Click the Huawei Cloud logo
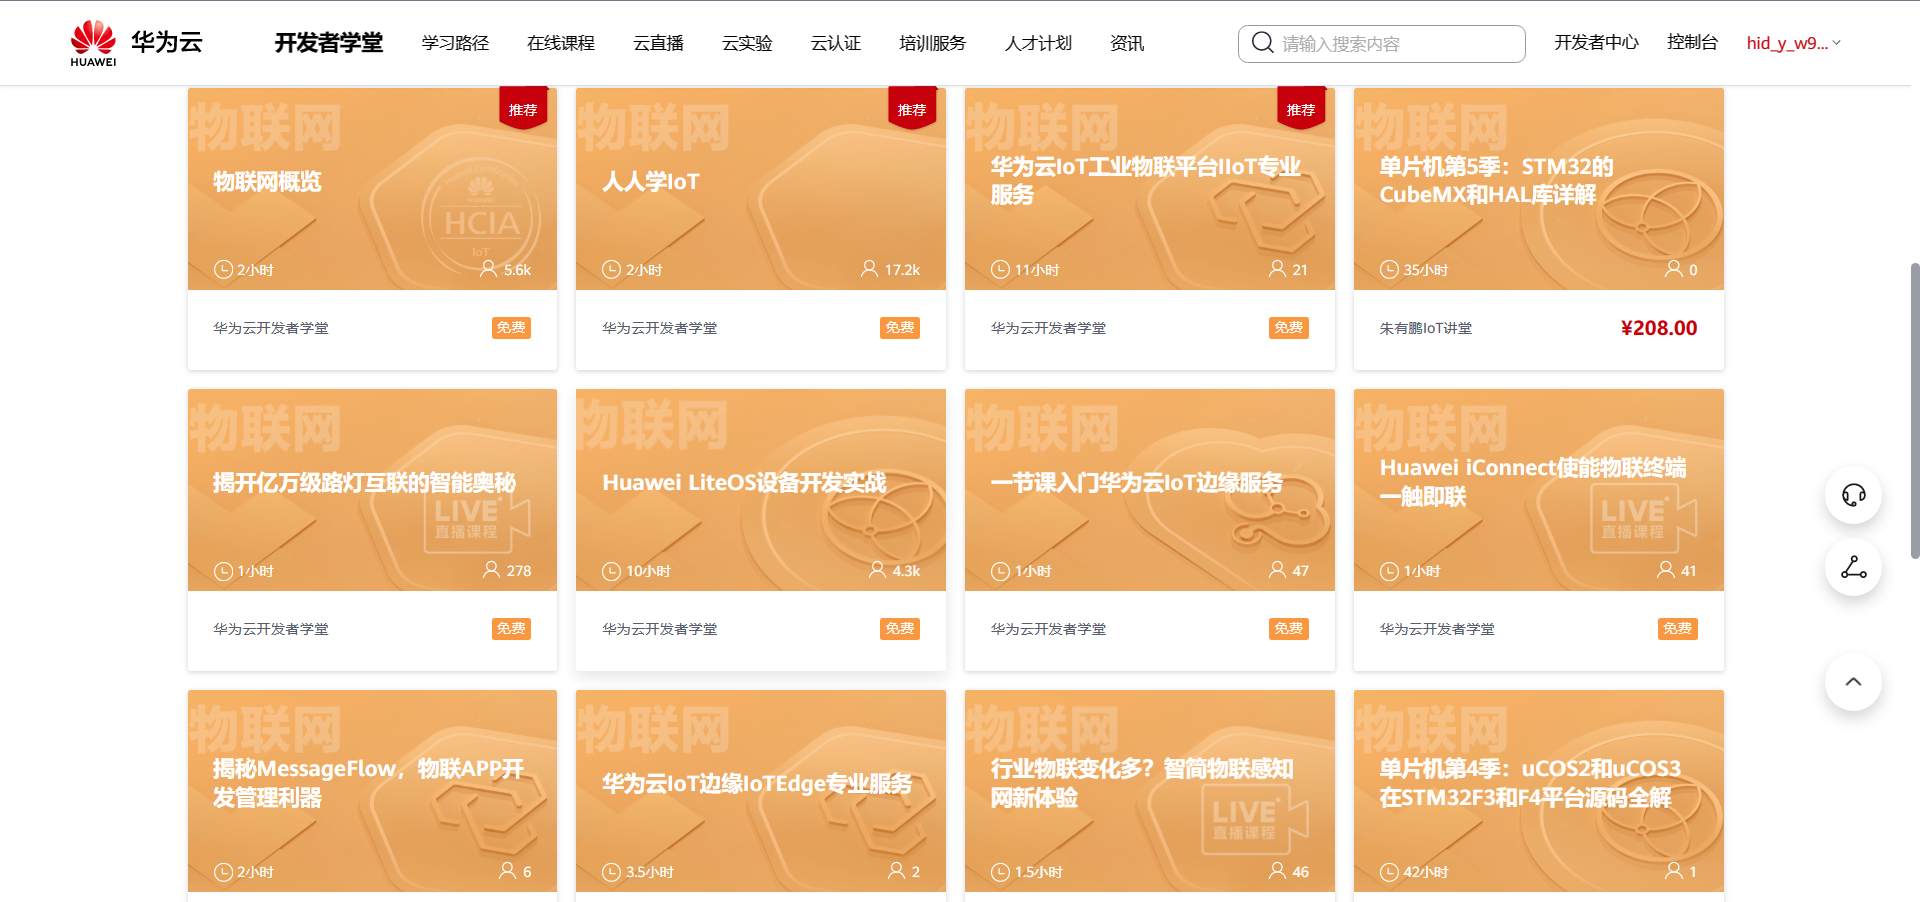 [137, 43]
